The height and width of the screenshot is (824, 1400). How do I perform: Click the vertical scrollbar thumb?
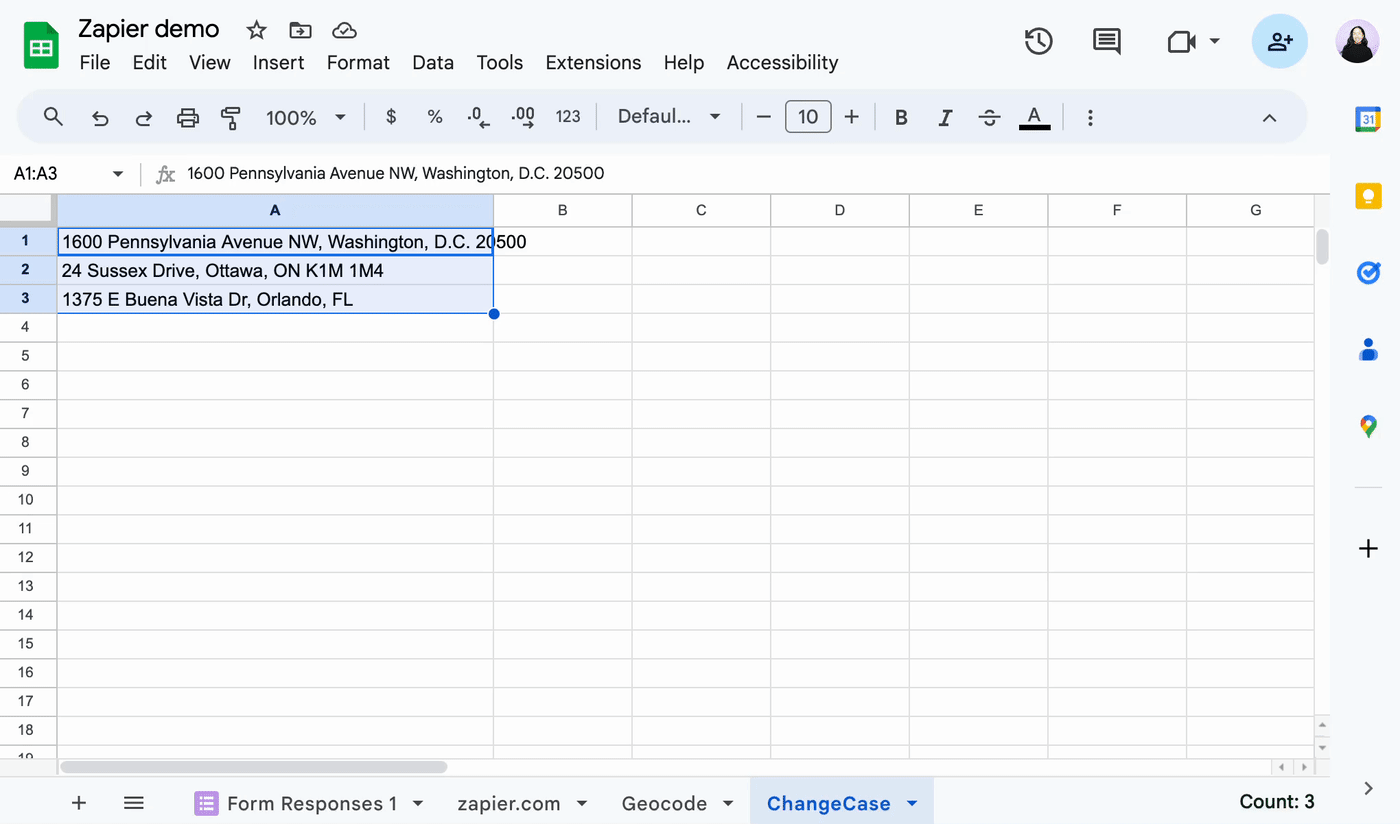coord(1322,246)
